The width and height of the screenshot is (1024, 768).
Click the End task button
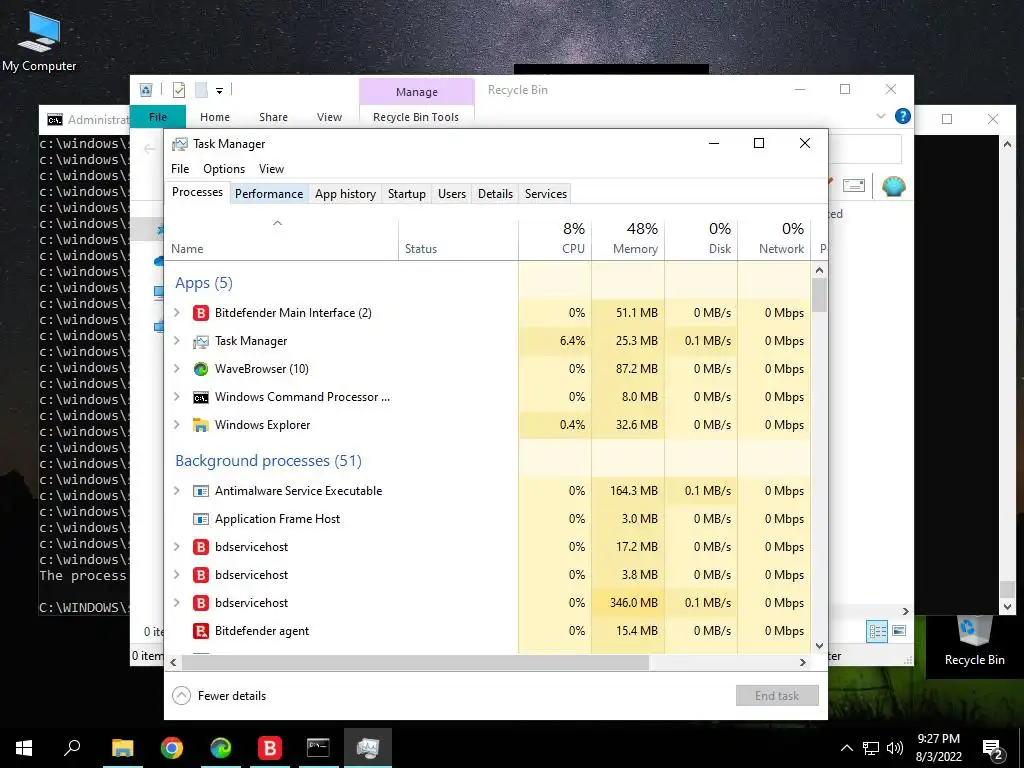[x=777, y=696]
